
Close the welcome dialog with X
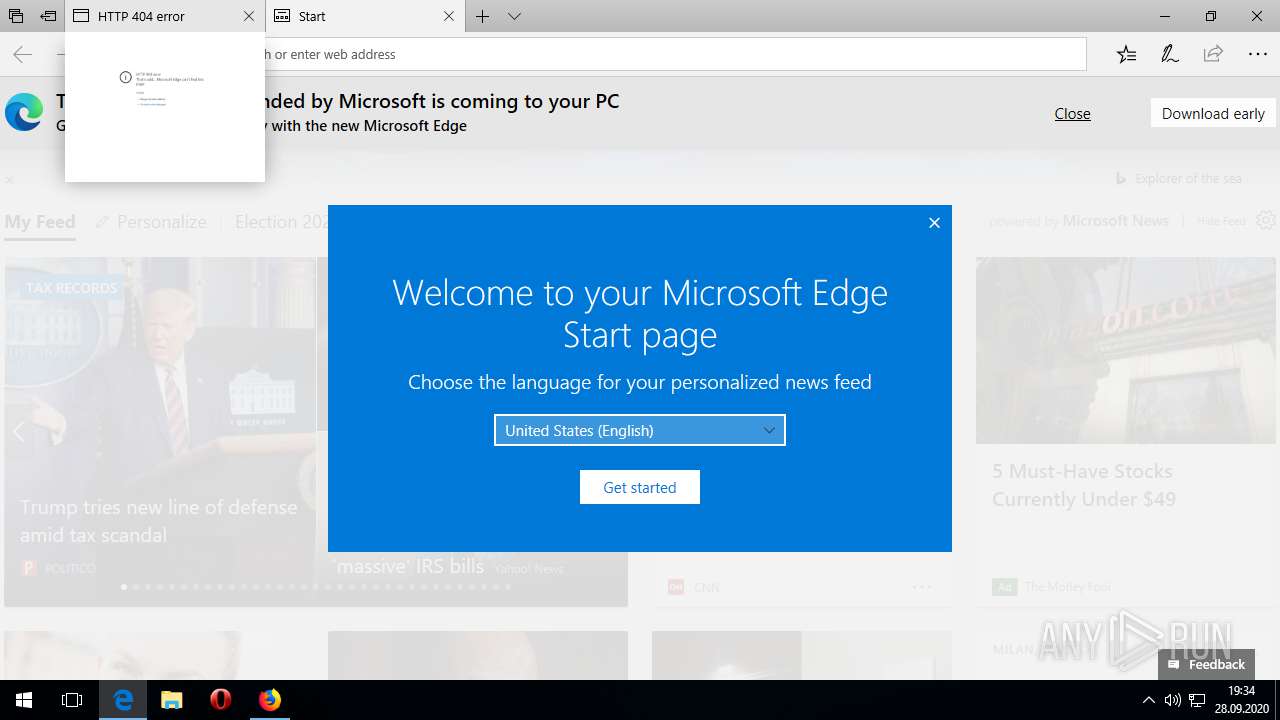(934, 223)
